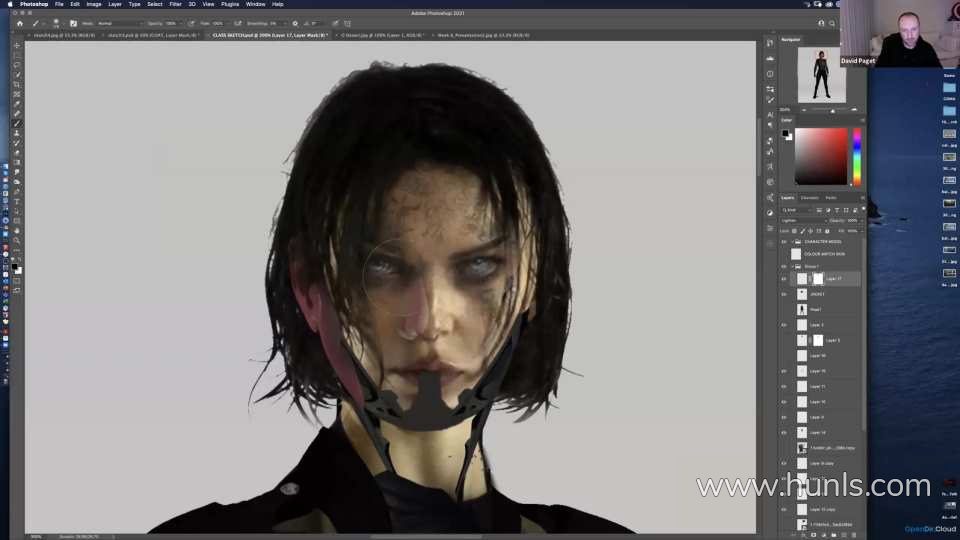Open the brush settings panel toggle icon
960x540 pixels.
coord(73,23)
